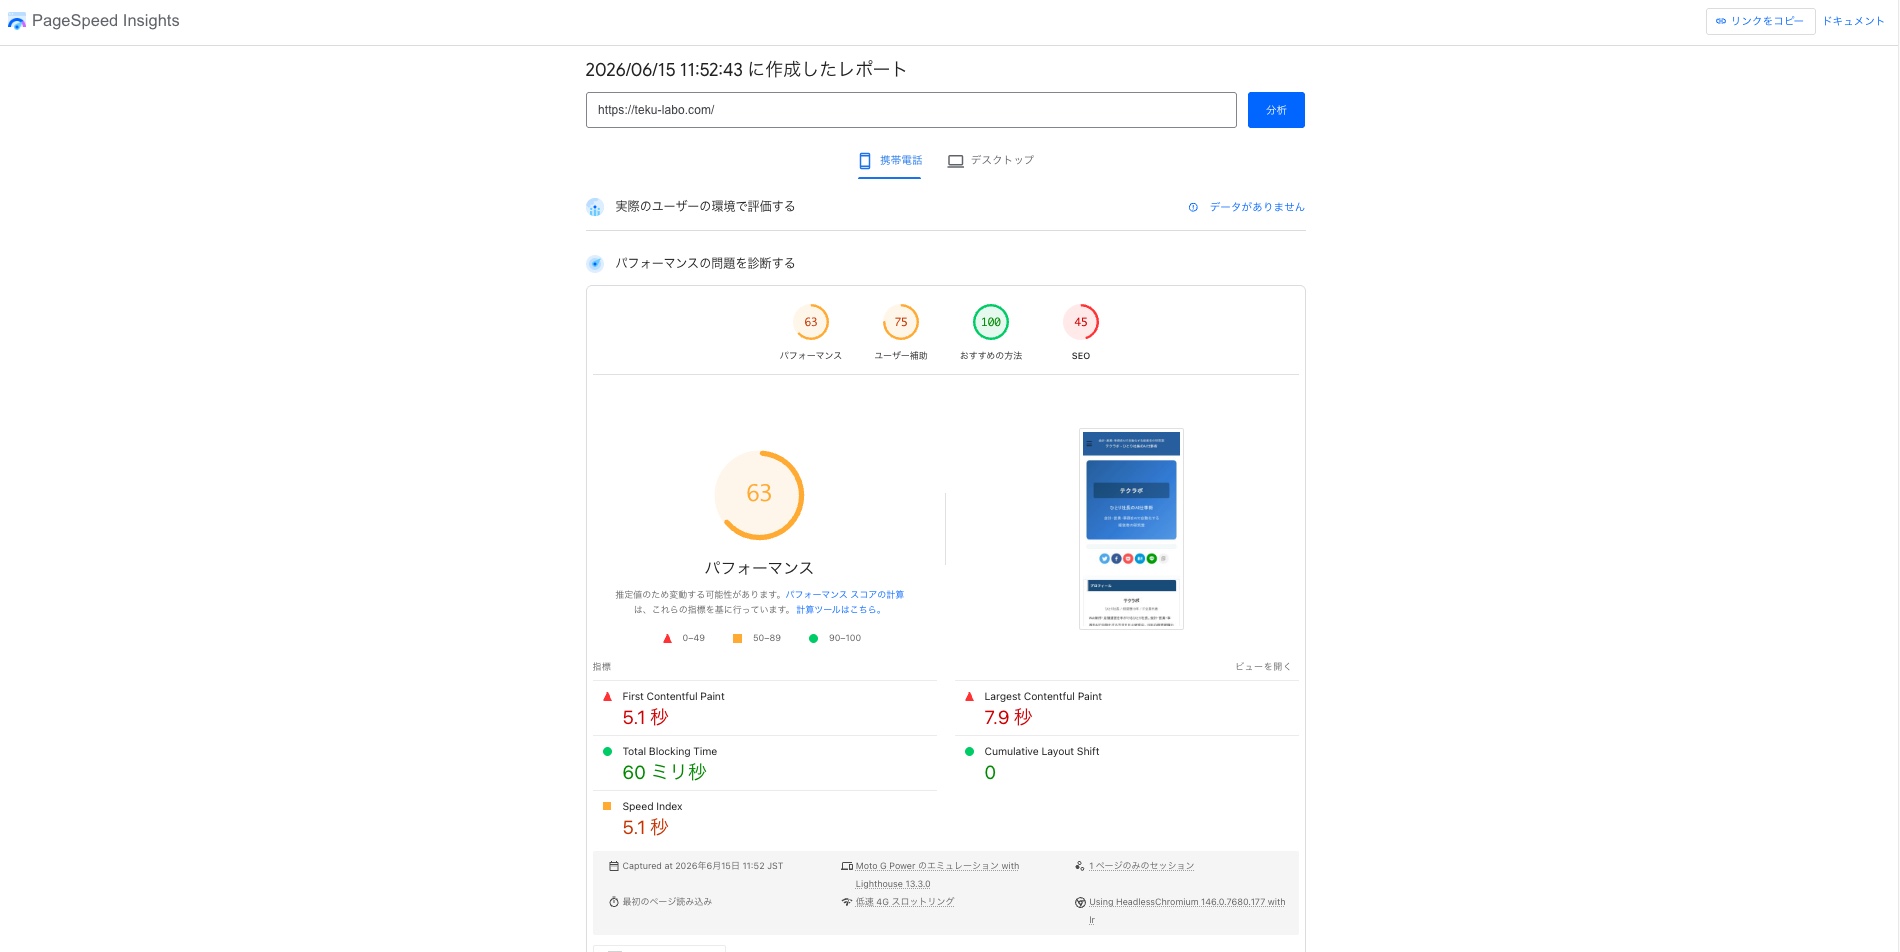The width and height of the screenshot is (1900, 952).
Task: Click the Total Blocking Time value 60 ミリ秒
Action: click(664, 773)
